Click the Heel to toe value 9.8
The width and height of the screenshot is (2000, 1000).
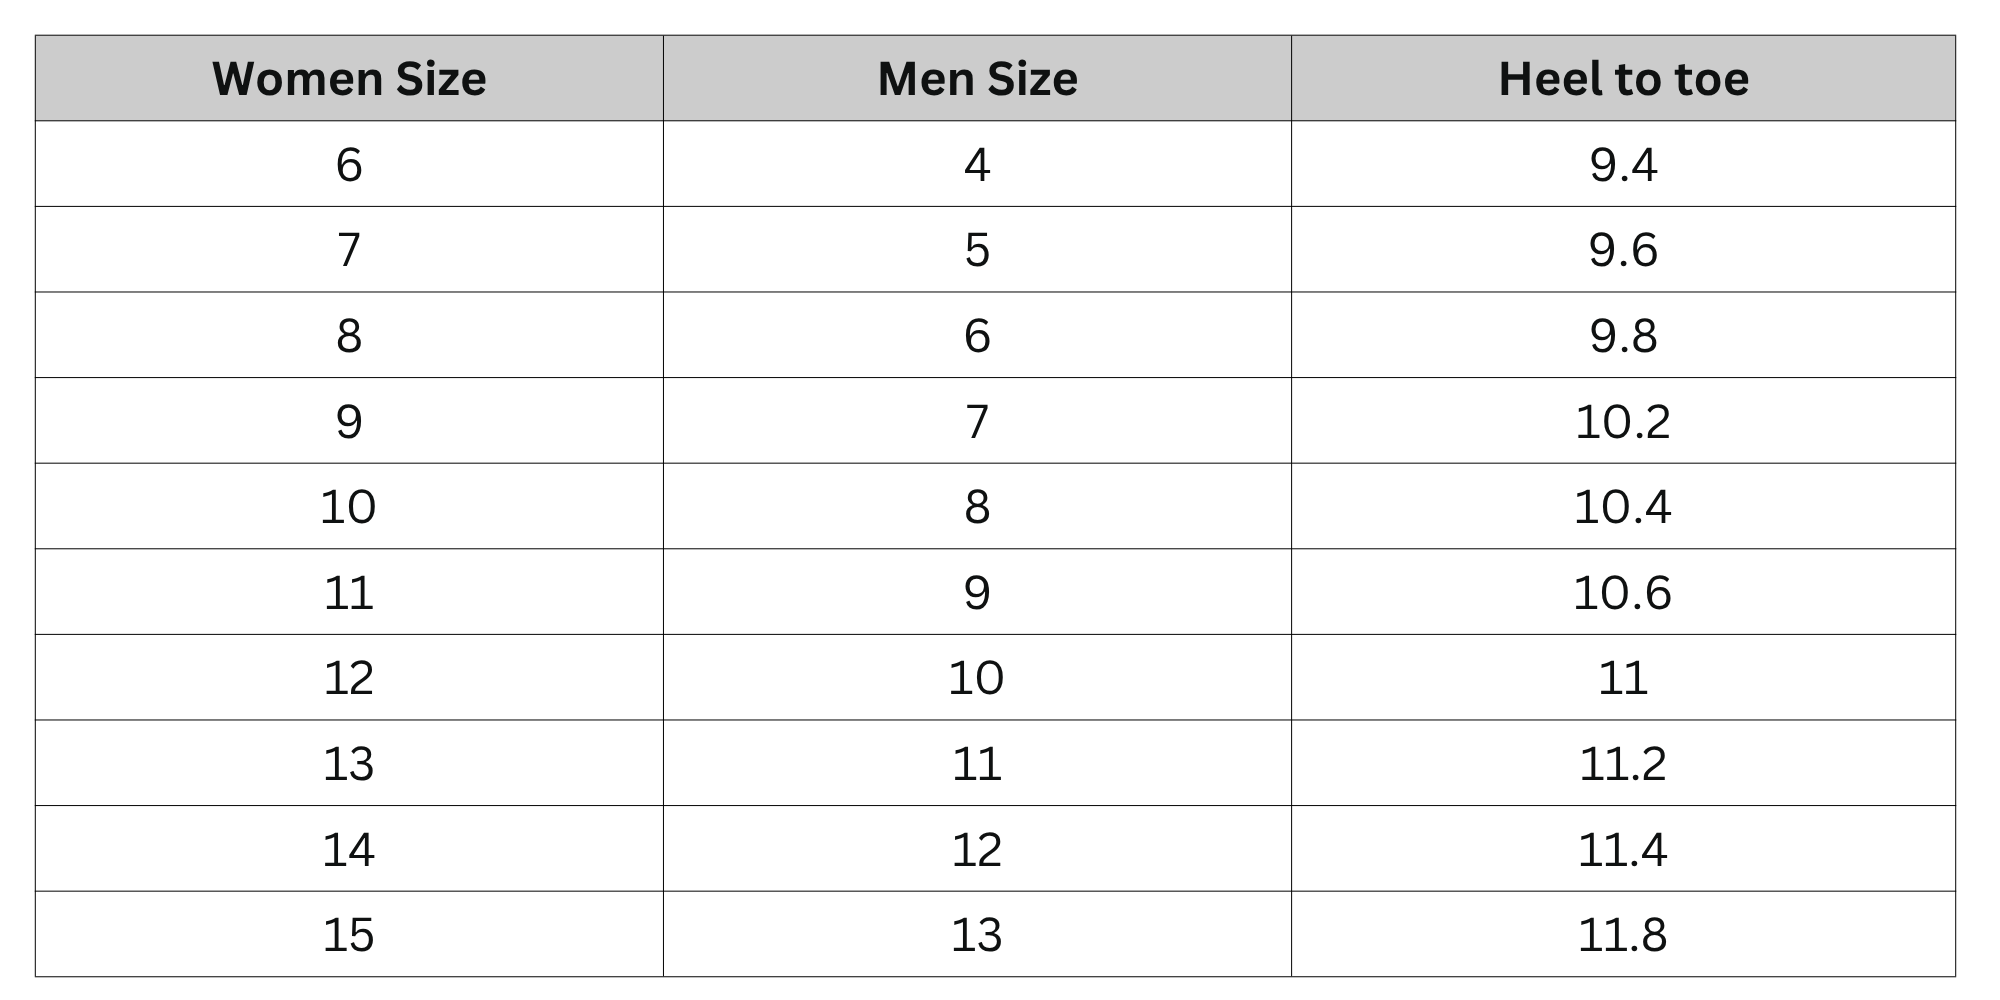(1623, 335)
